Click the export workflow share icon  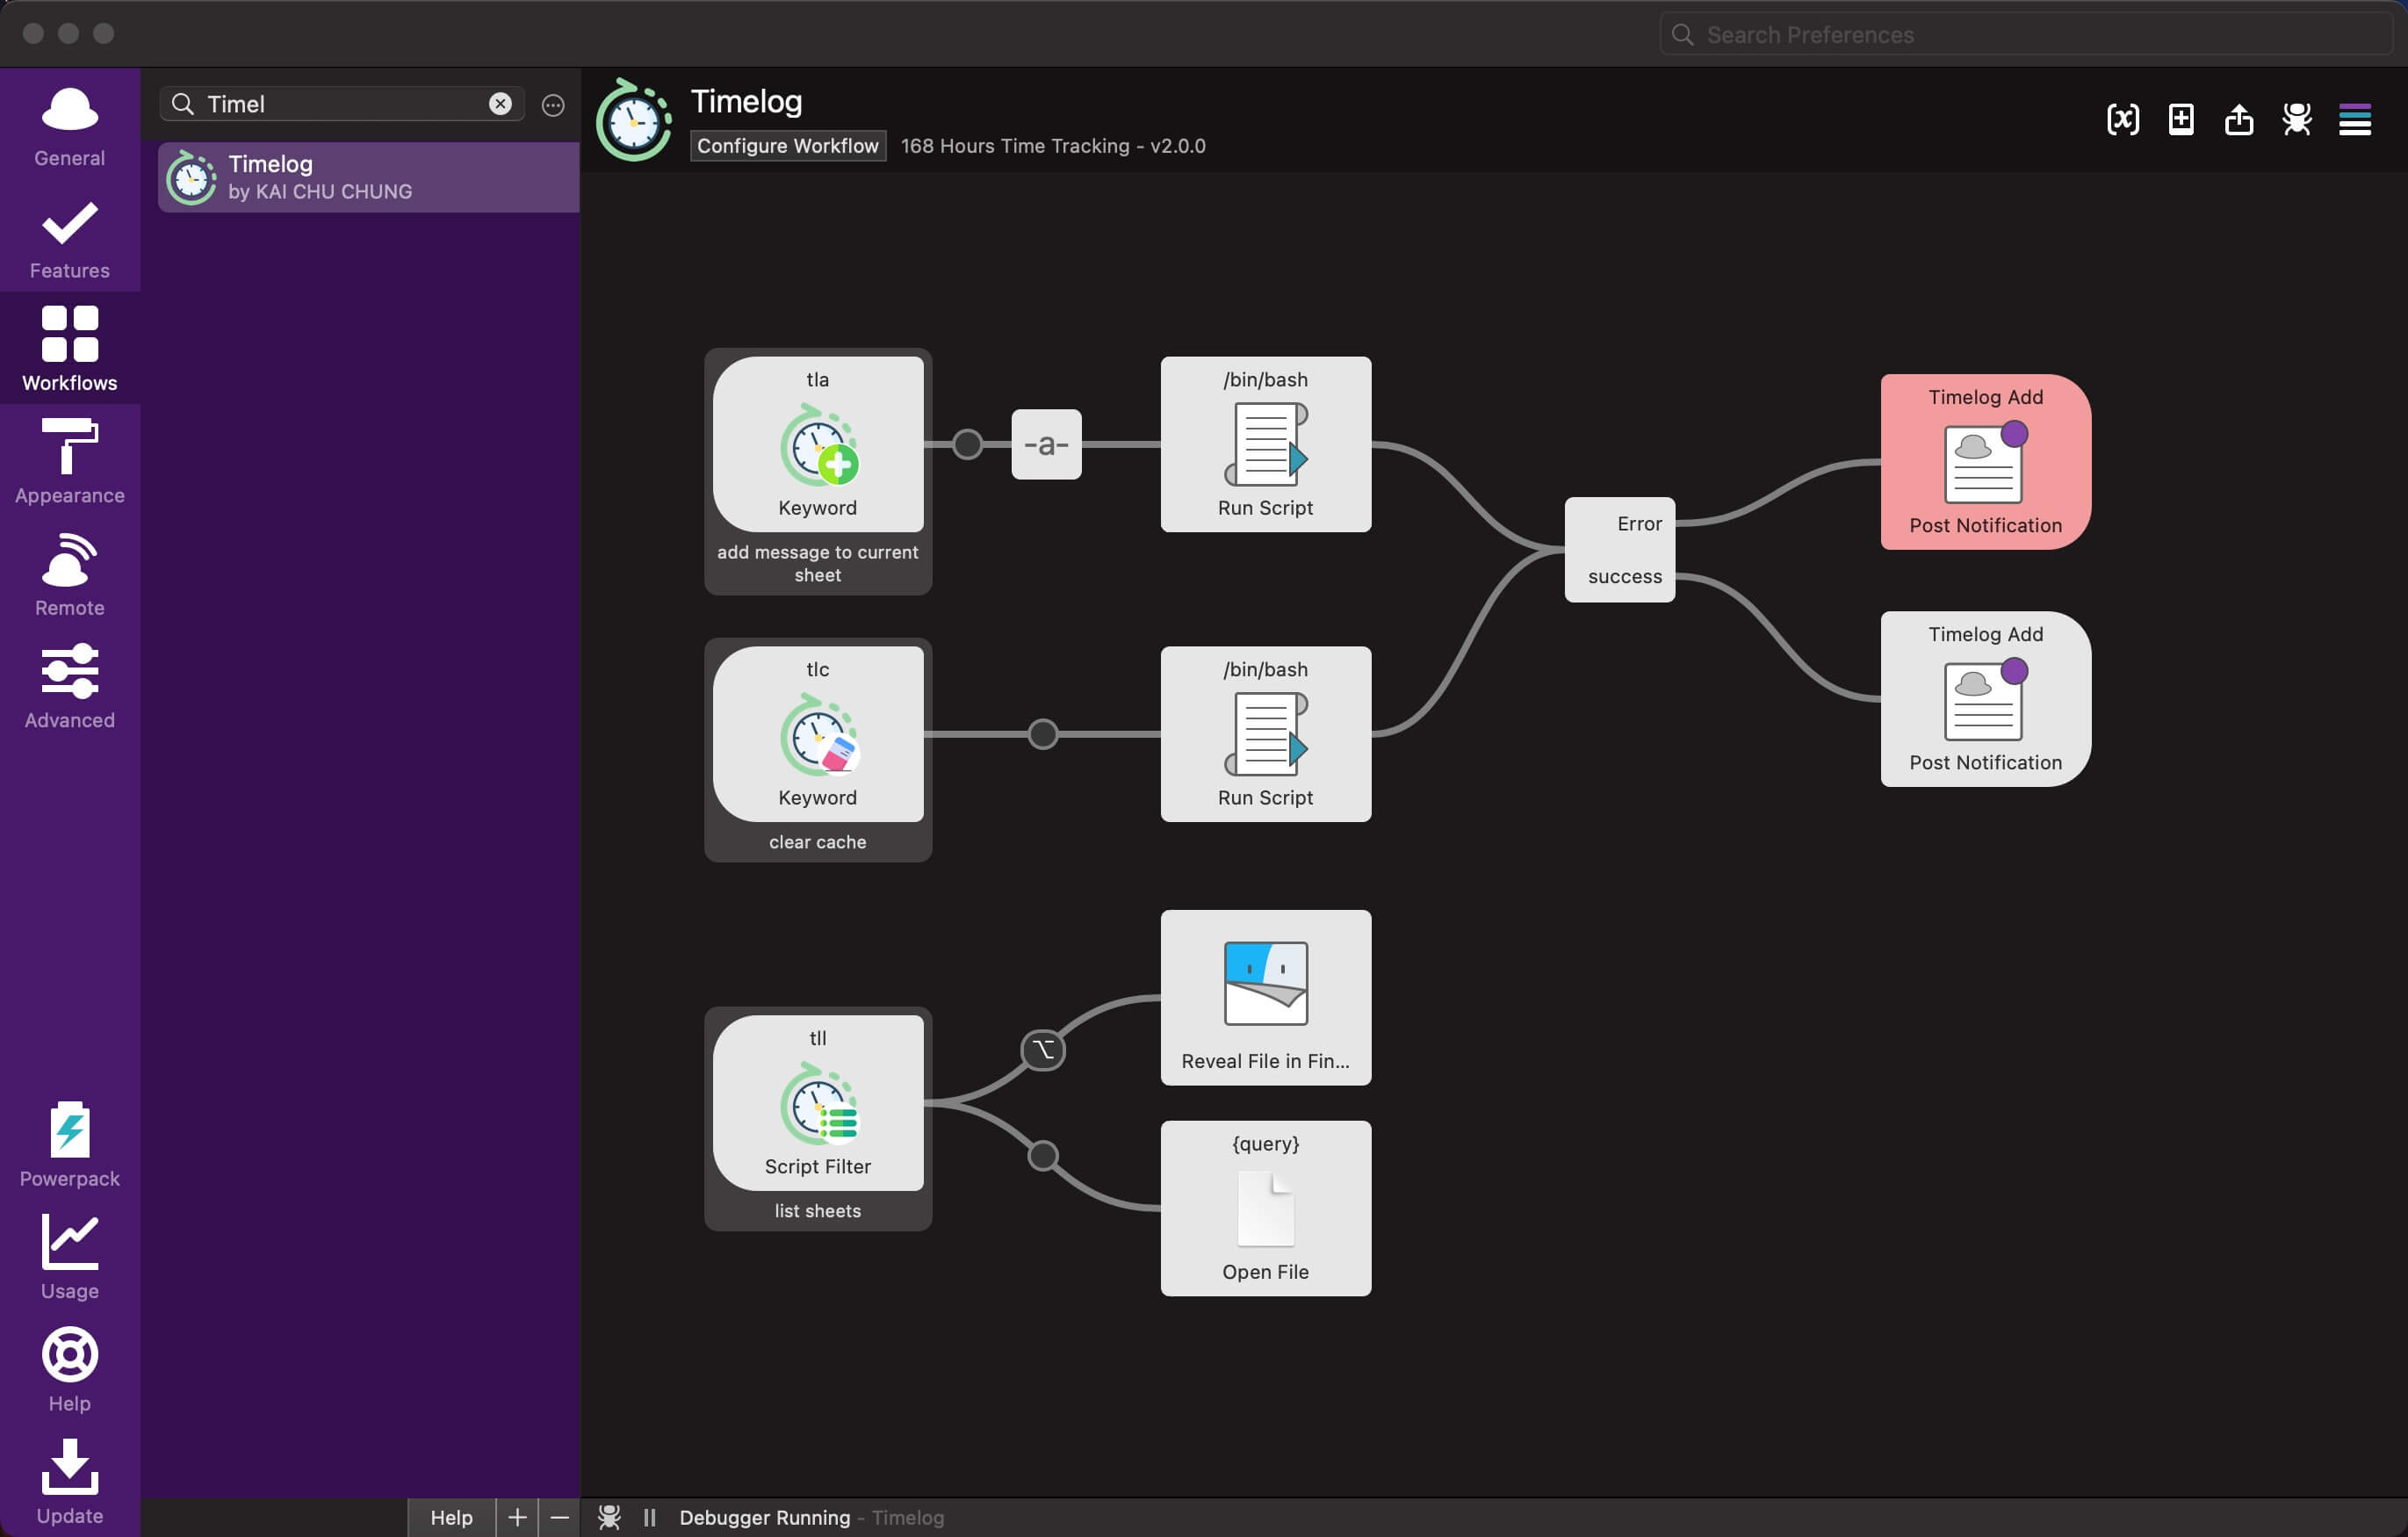[x=2238, y=120]
